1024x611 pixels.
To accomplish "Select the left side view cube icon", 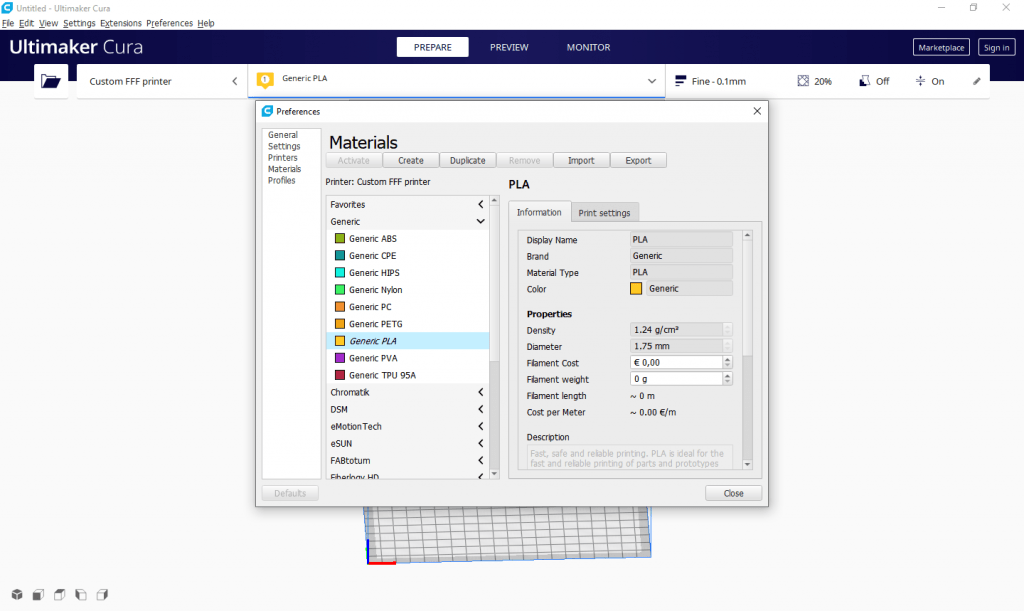I will (81, 595).
